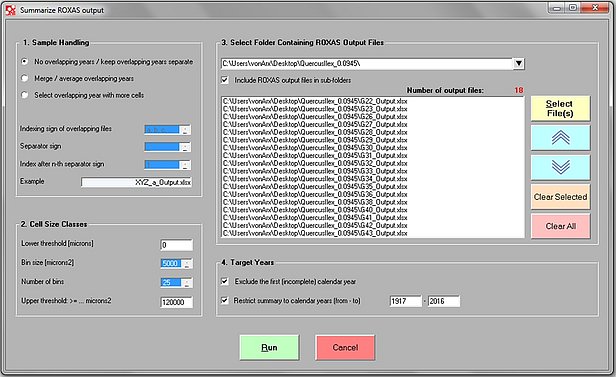Toggle 'Exclude the first (incomplete) calendar year'
This screenshot has height=377, width=616.
point(225,281)
